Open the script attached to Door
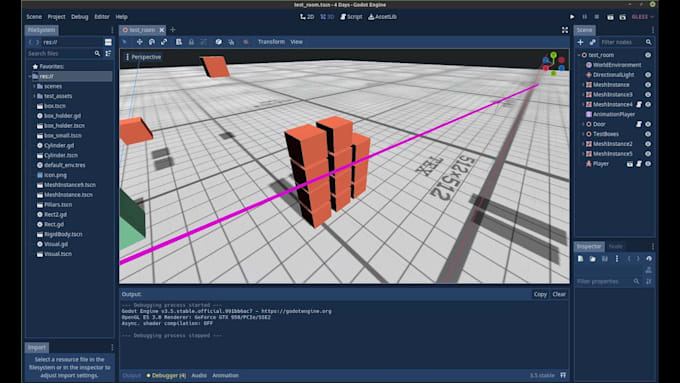Viewport: 680px width, 383px height. [639, 124]
